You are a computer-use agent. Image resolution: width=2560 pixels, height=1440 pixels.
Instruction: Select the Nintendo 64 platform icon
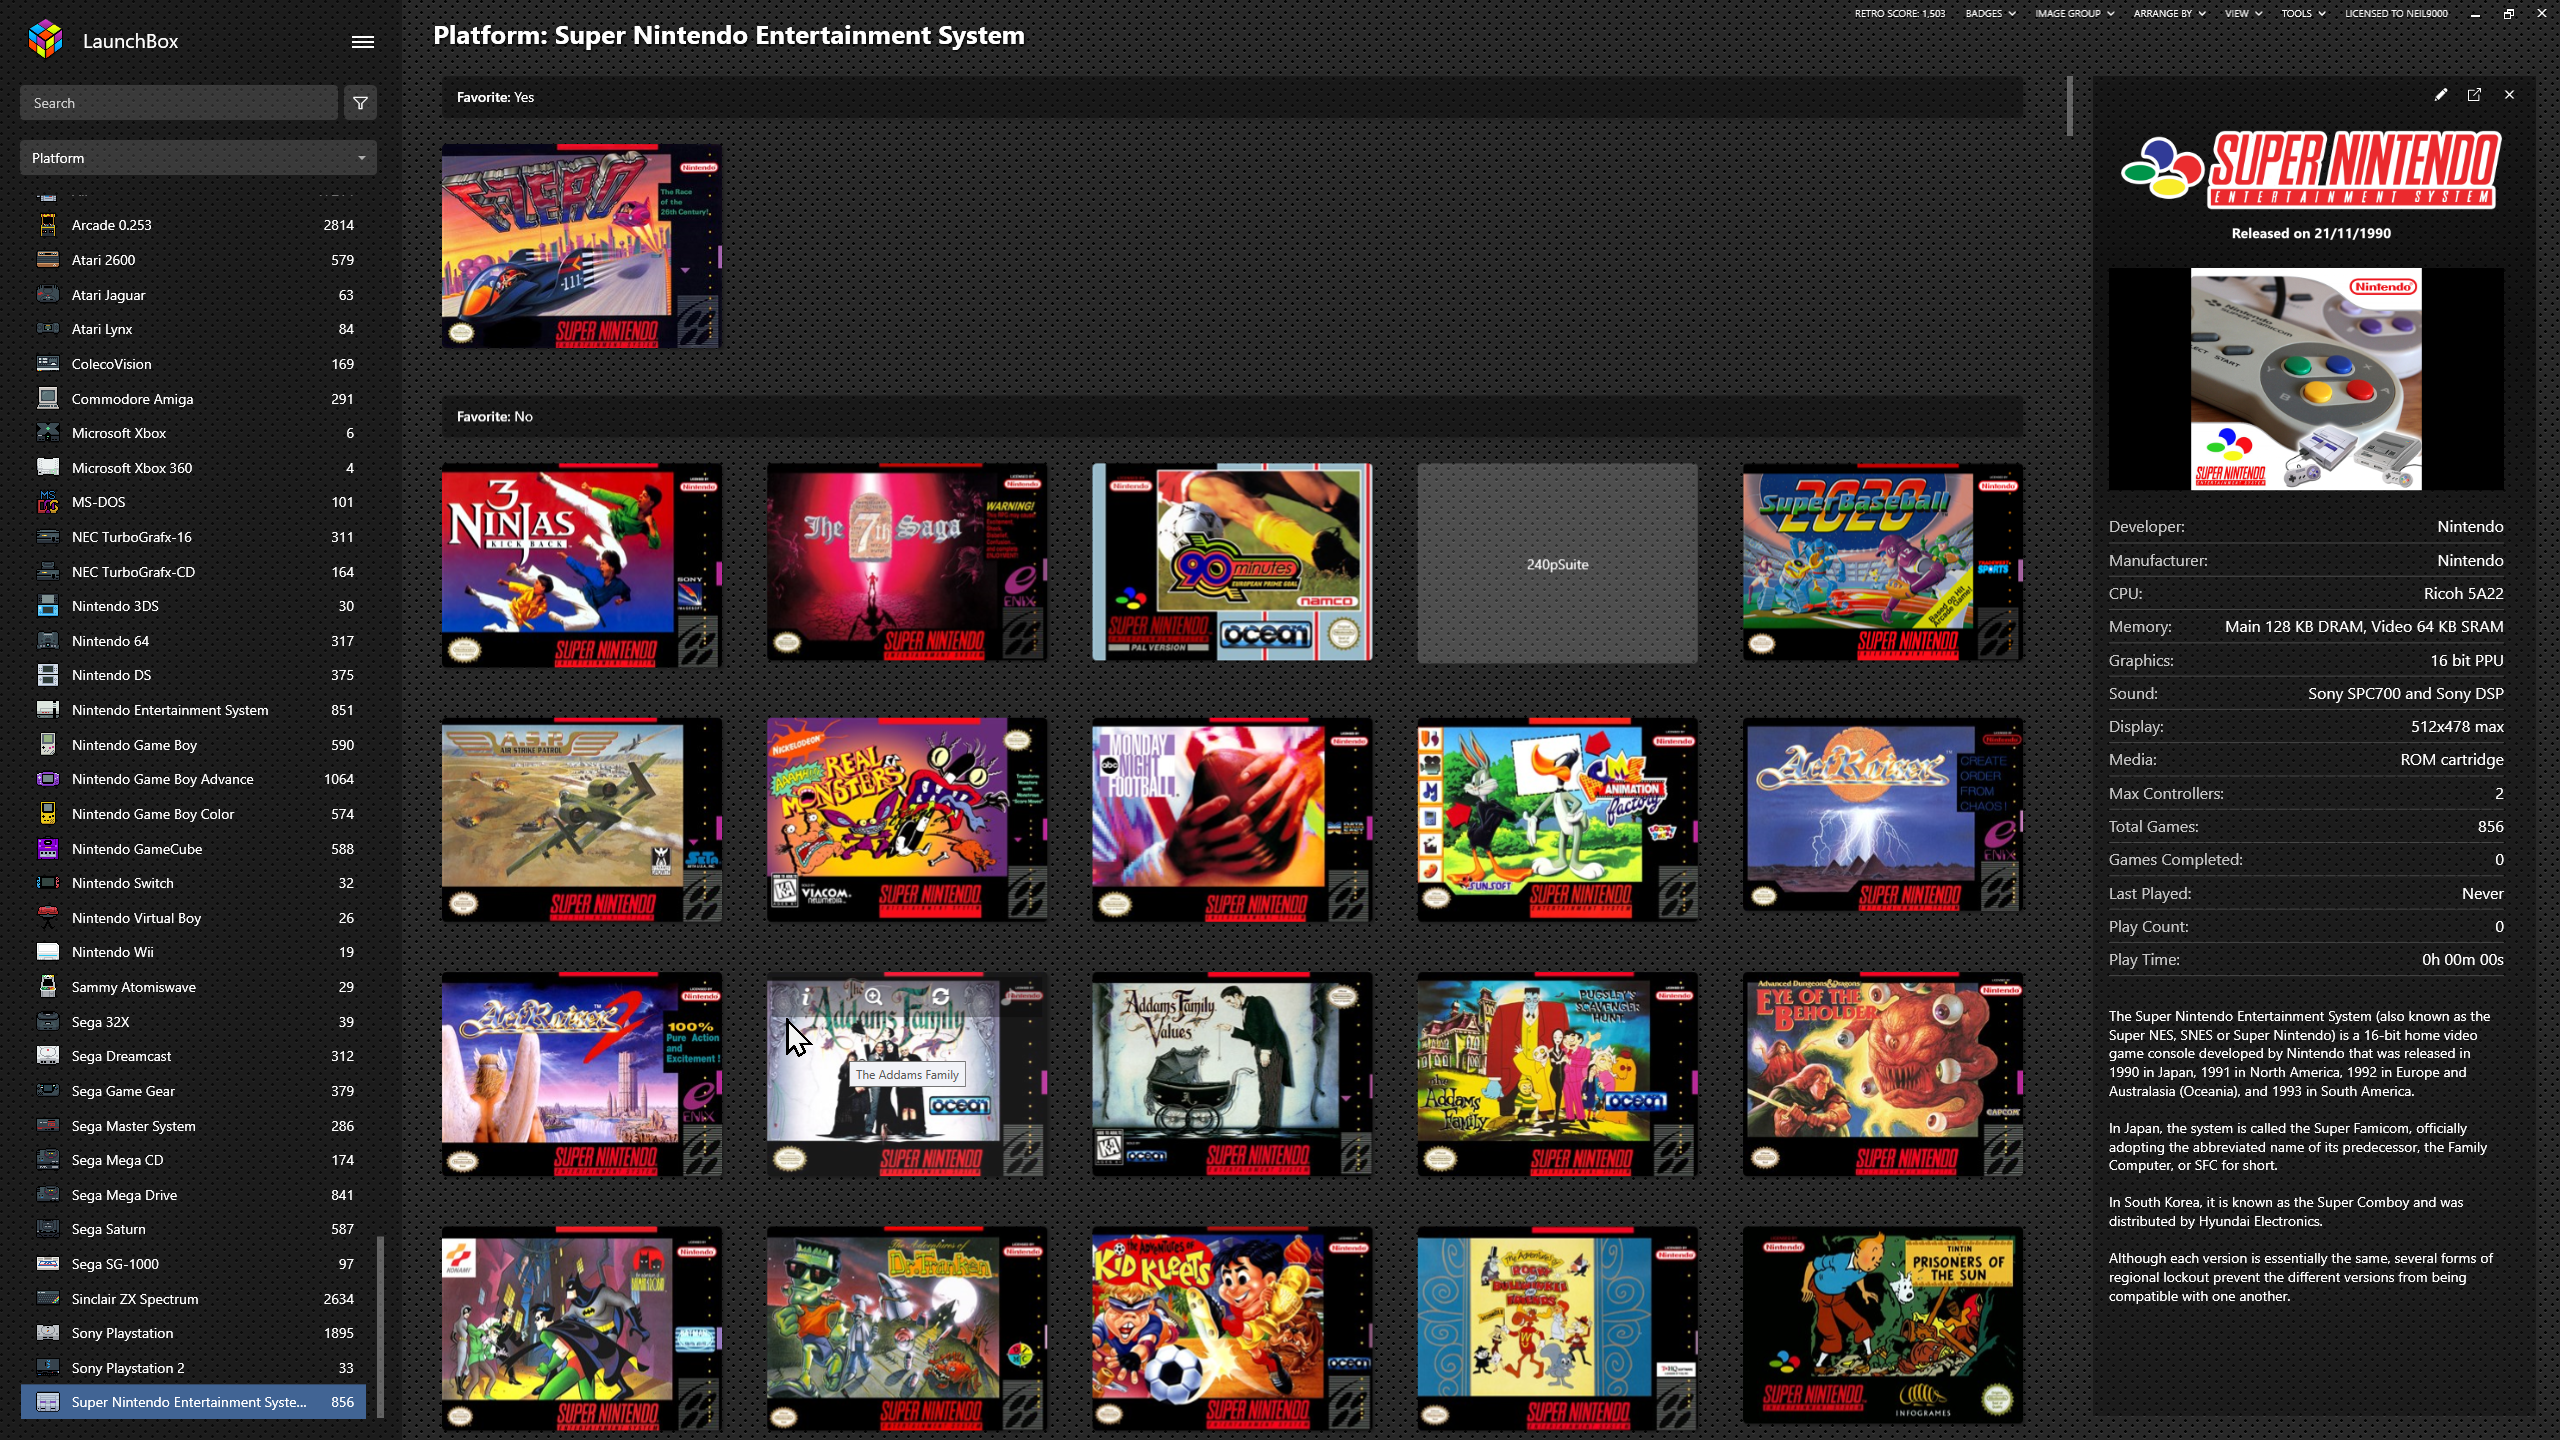[x=47, y=641]
